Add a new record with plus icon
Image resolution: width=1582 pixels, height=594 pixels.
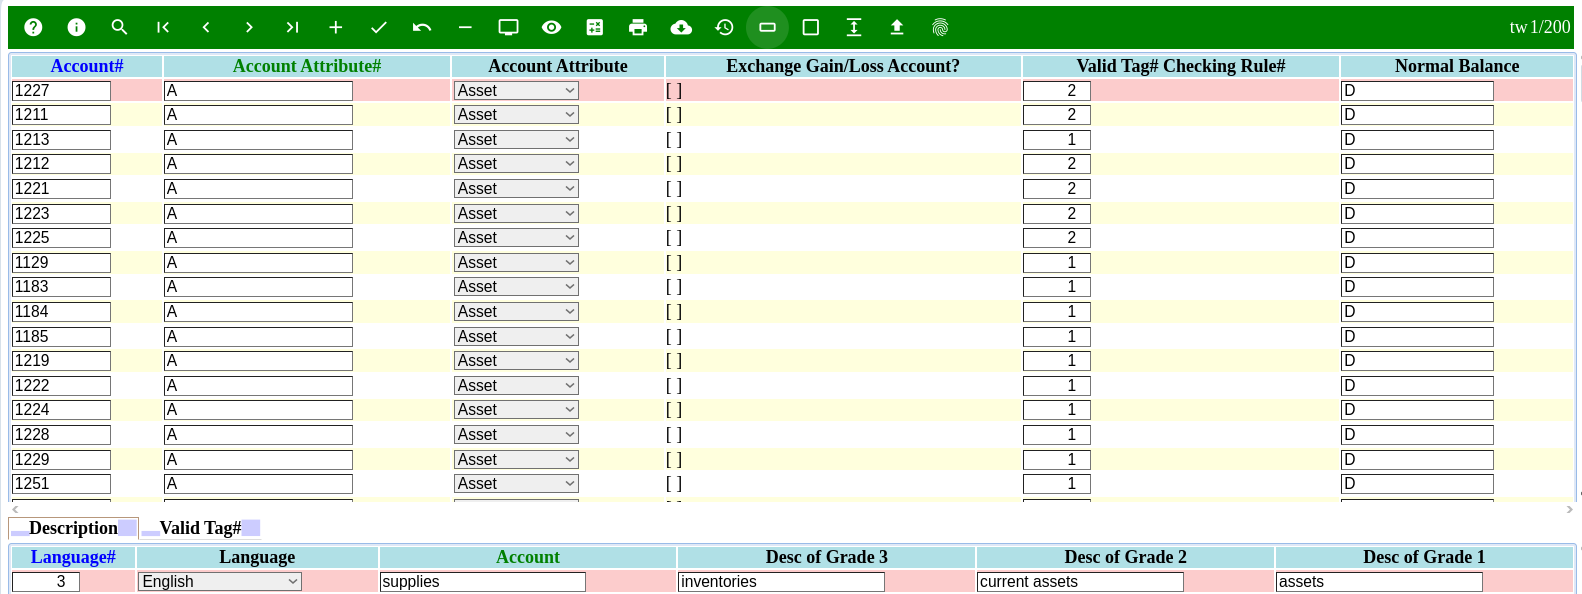[x=335, y=27]
